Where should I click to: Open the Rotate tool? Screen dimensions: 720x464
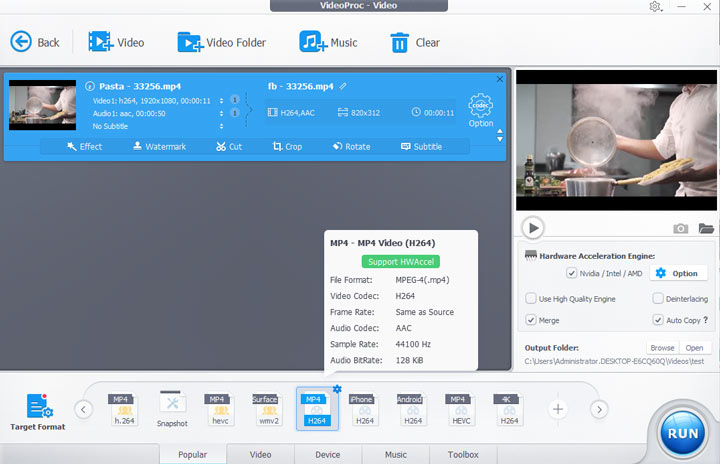point(351,147)
